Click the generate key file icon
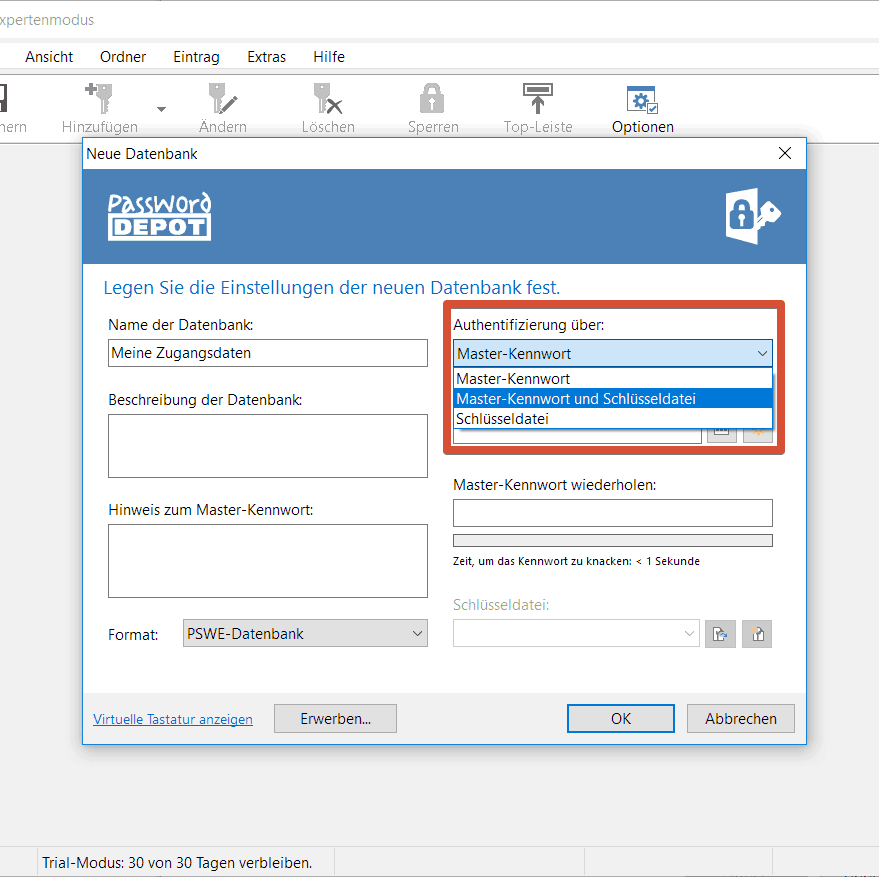 tap(757, 634)
